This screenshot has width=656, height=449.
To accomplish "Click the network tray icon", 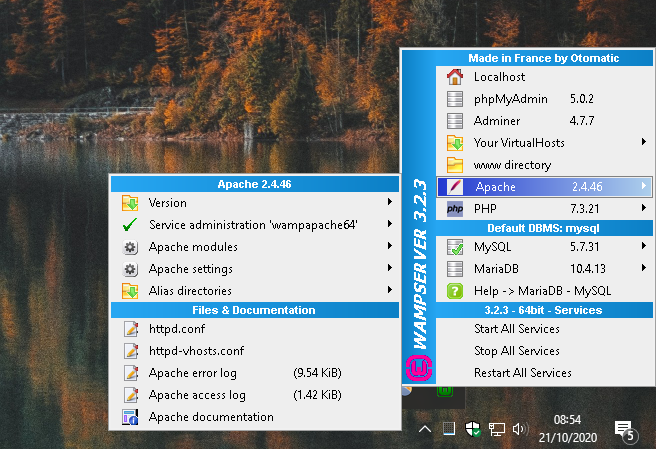I will (497, 429).
